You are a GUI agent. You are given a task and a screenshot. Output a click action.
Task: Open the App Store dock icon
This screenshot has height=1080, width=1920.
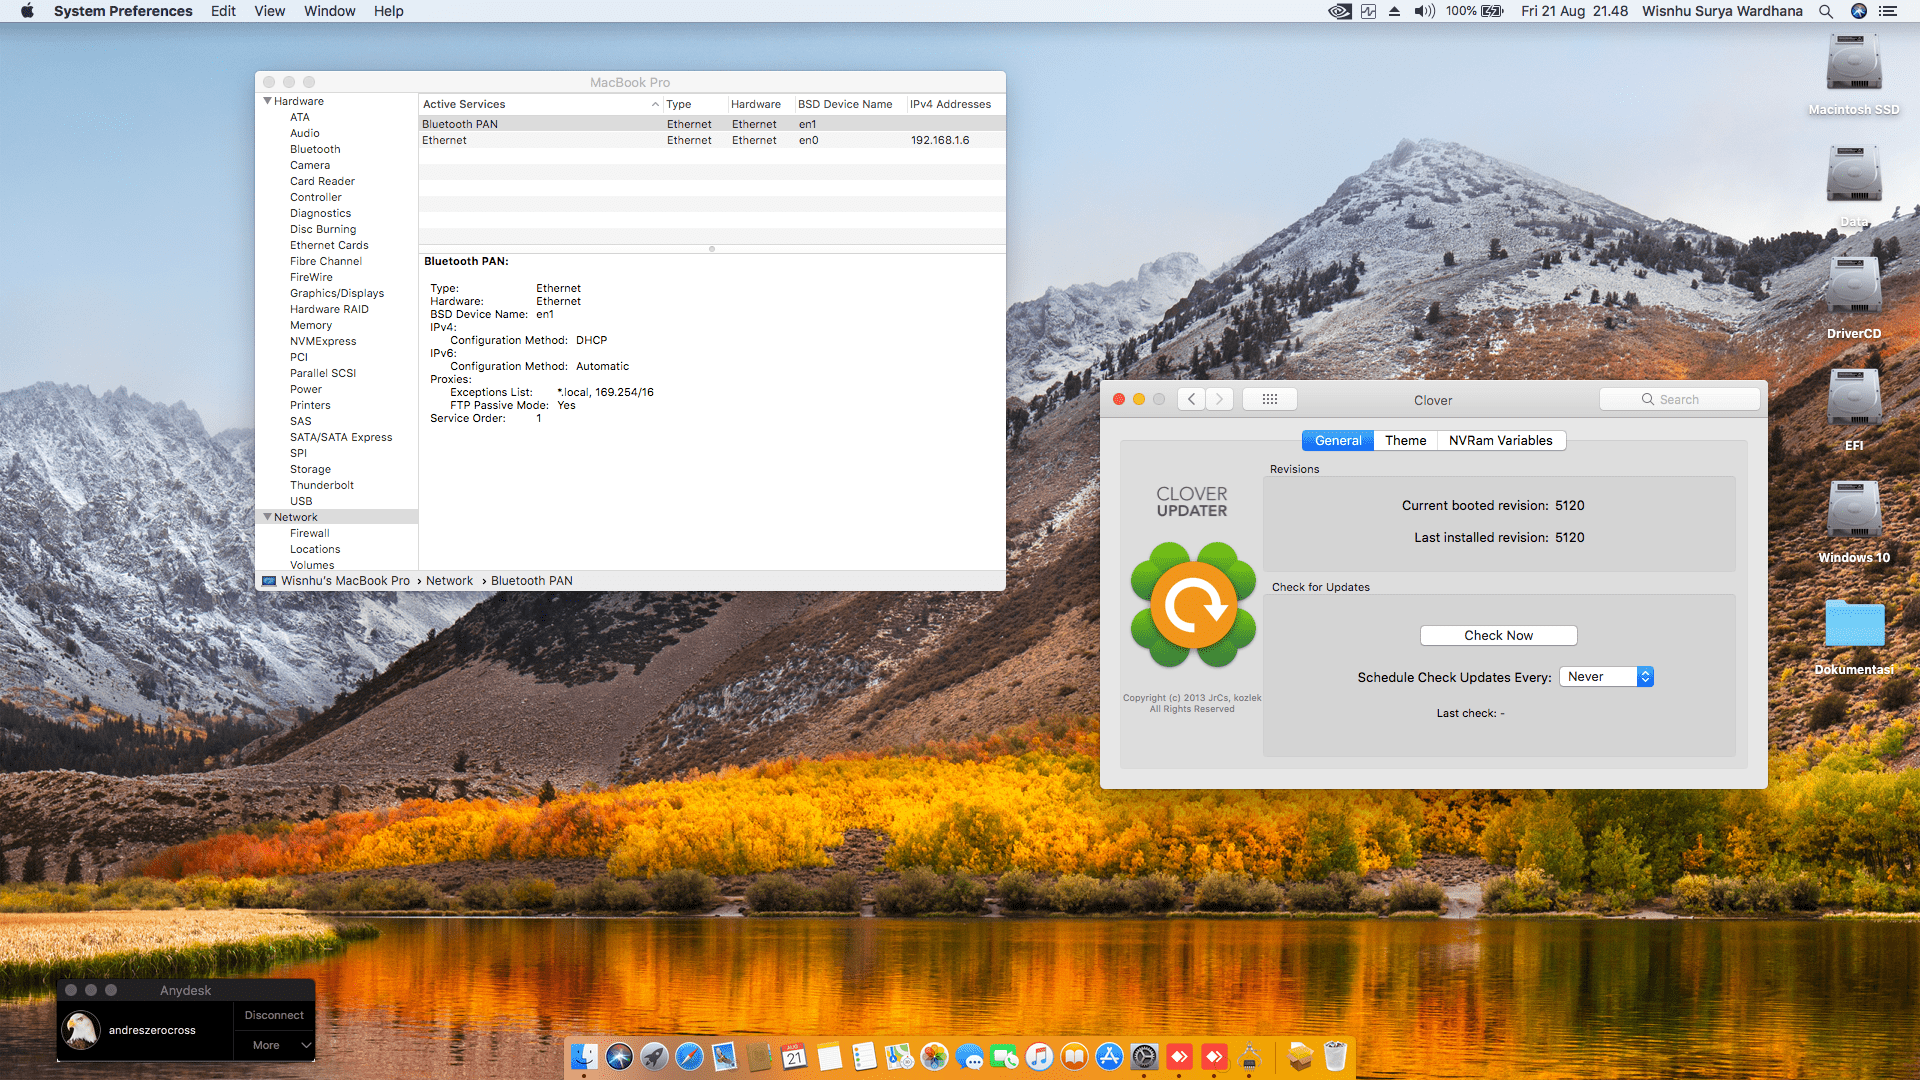point(1109,1056)
